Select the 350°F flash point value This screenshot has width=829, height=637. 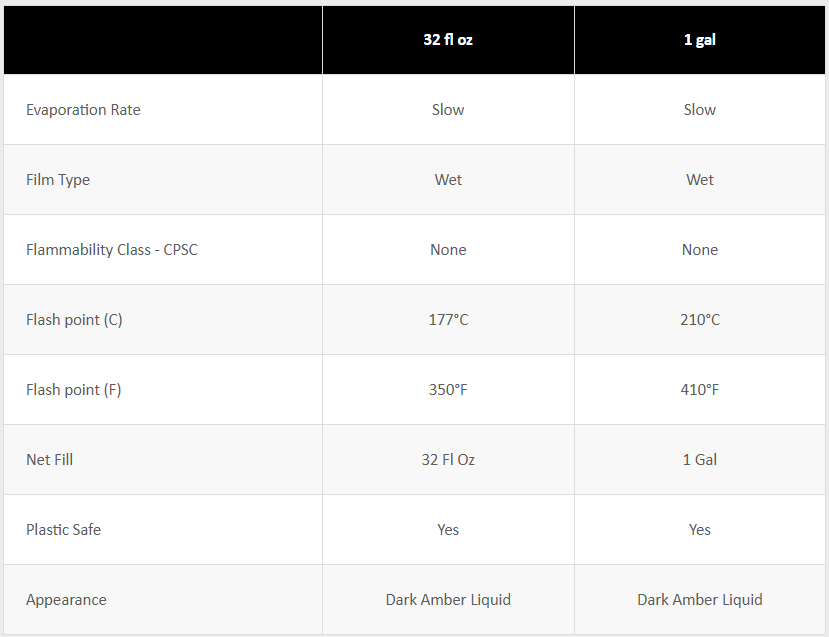(x=448, y=390)
